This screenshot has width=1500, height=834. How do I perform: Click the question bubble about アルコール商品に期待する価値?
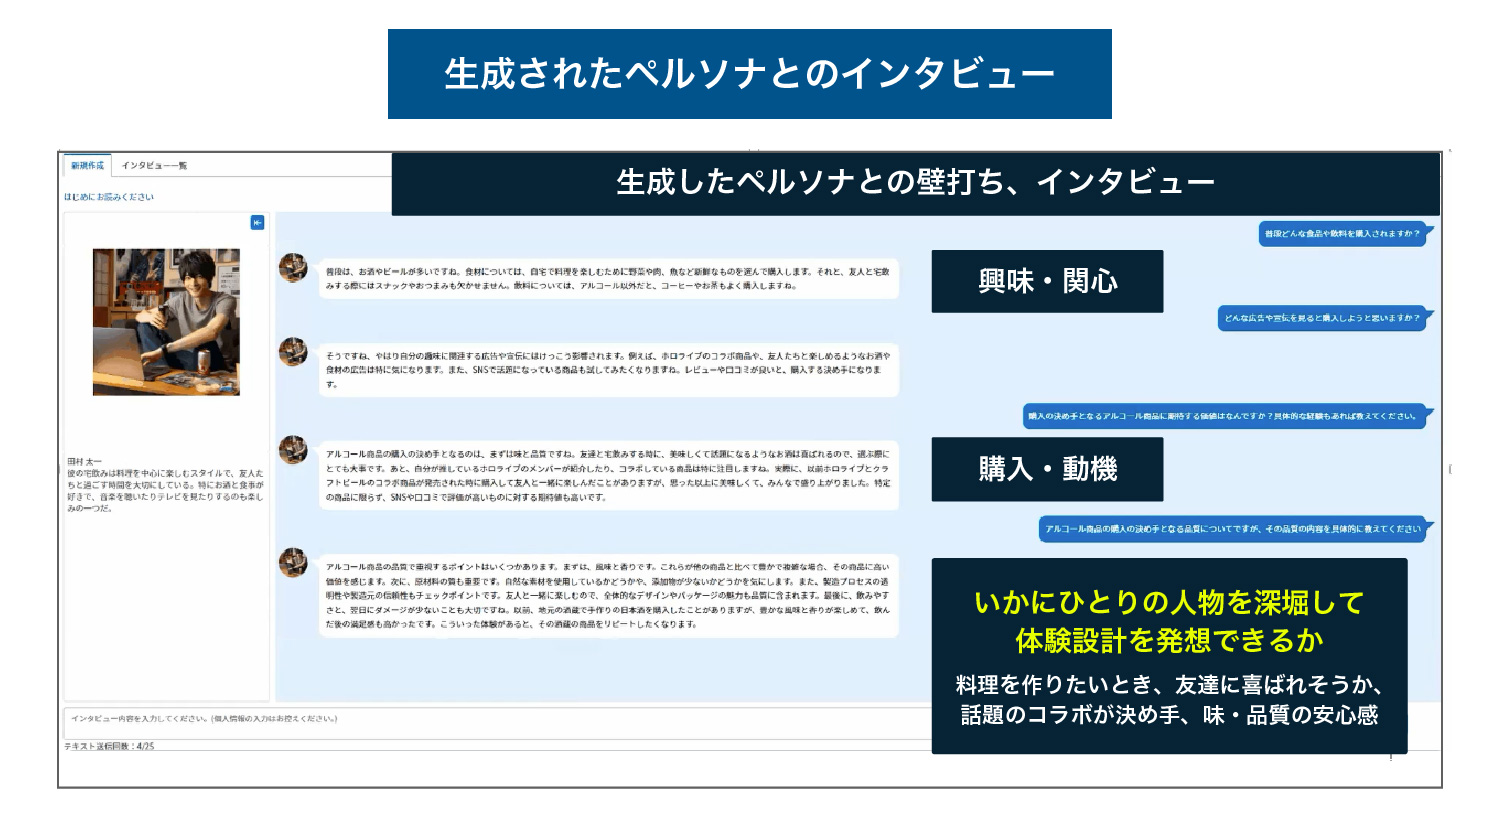coord(1225,416)
